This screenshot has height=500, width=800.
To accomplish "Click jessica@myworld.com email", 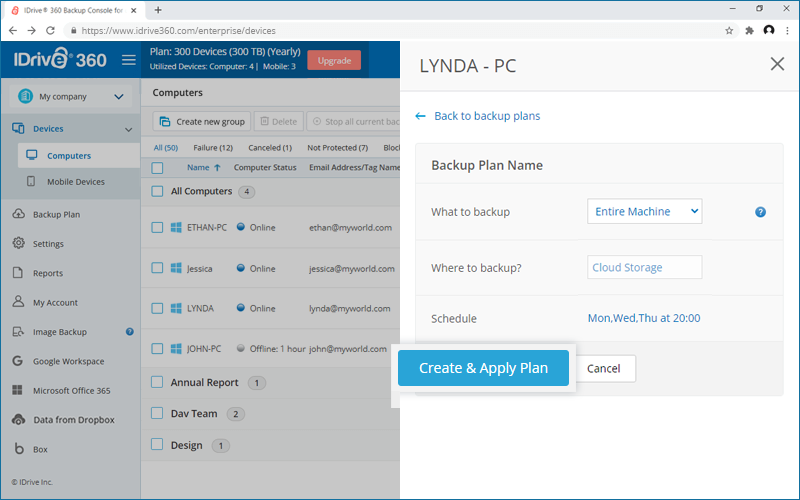I will point(352,268).
